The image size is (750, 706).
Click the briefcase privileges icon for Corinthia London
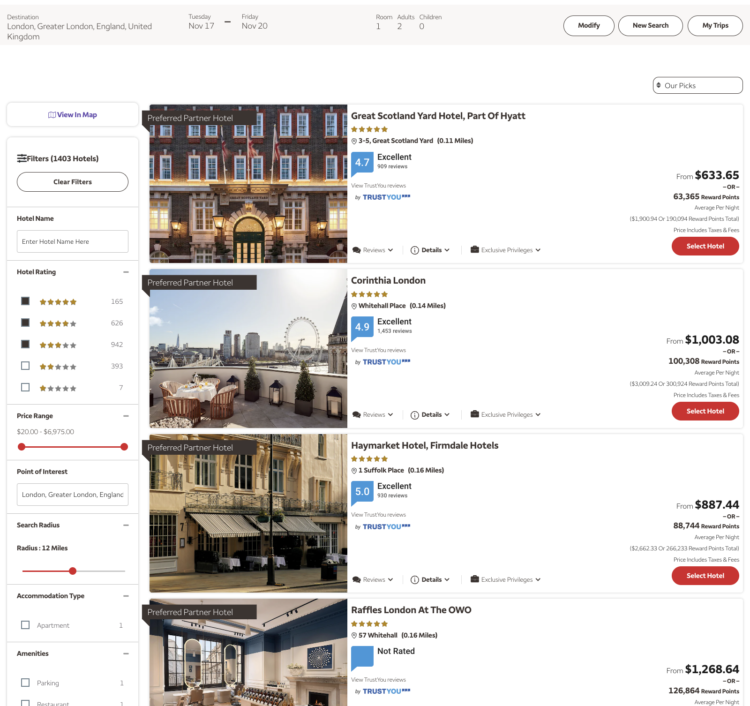(x=474, y=414)
